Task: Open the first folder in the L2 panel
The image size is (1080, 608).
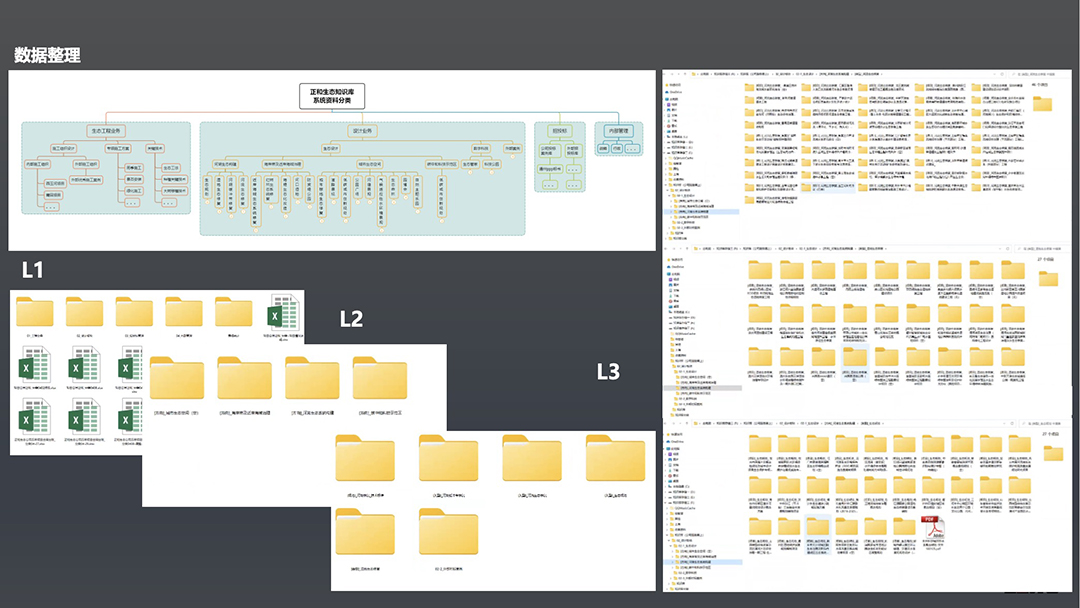Action: (178, 380)
